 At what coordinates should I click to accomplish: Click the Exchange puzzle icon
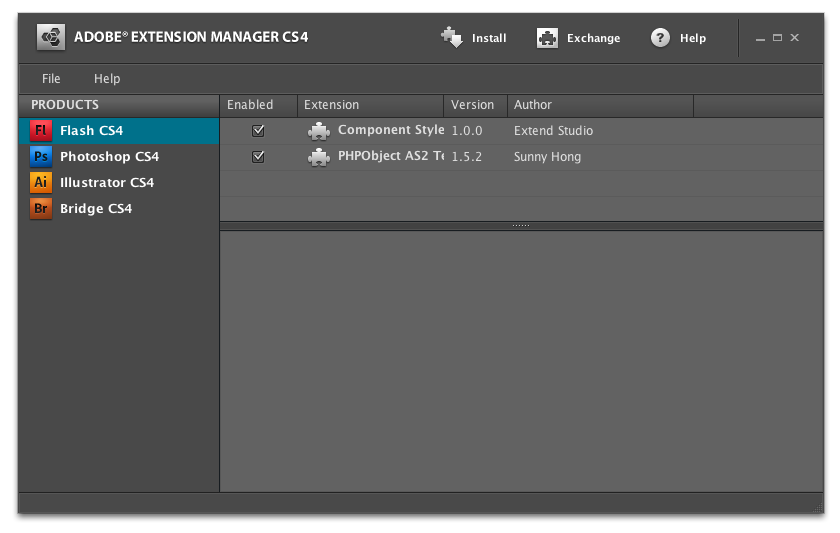point(547,38)
